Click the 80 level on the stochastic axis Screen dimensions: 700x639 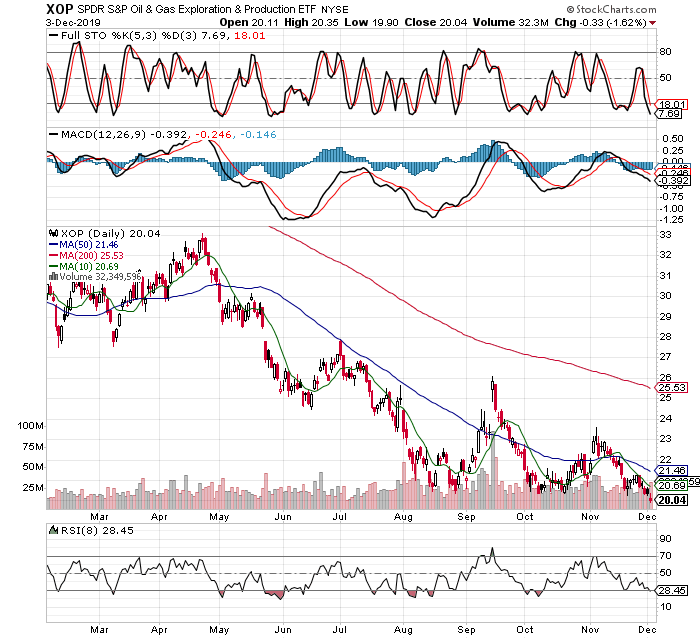[x=665, y=52]
